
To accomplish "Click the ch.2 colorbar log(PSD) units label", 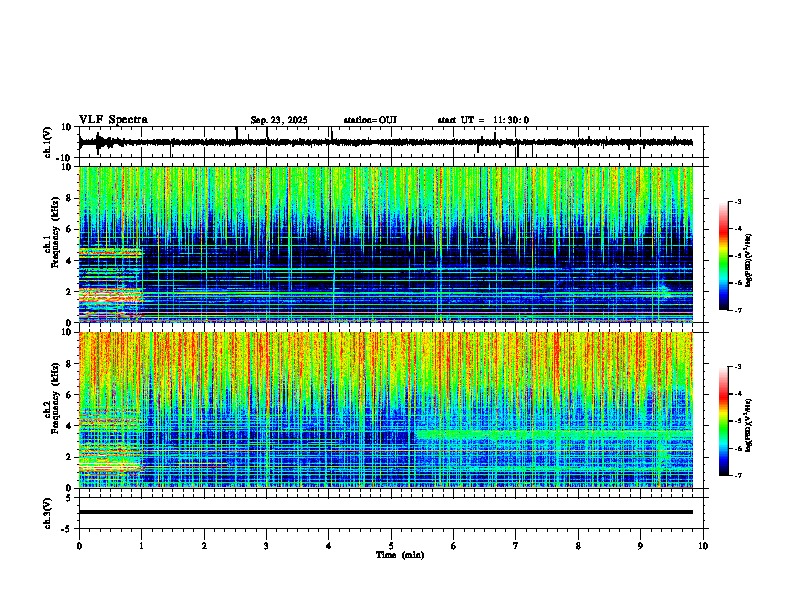I will tap(749, 425).
